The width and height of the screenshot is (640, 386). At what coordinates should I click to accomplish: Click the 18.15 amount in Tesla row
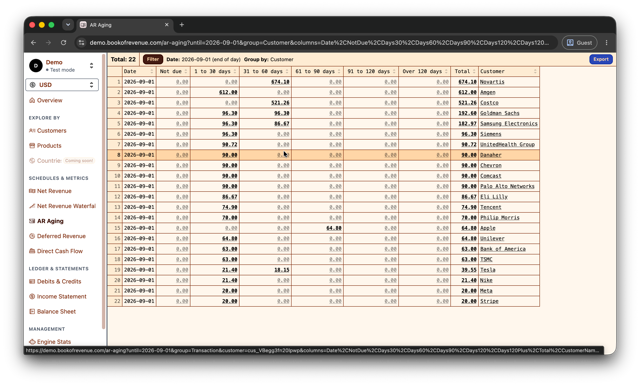[x=282, y=270]
